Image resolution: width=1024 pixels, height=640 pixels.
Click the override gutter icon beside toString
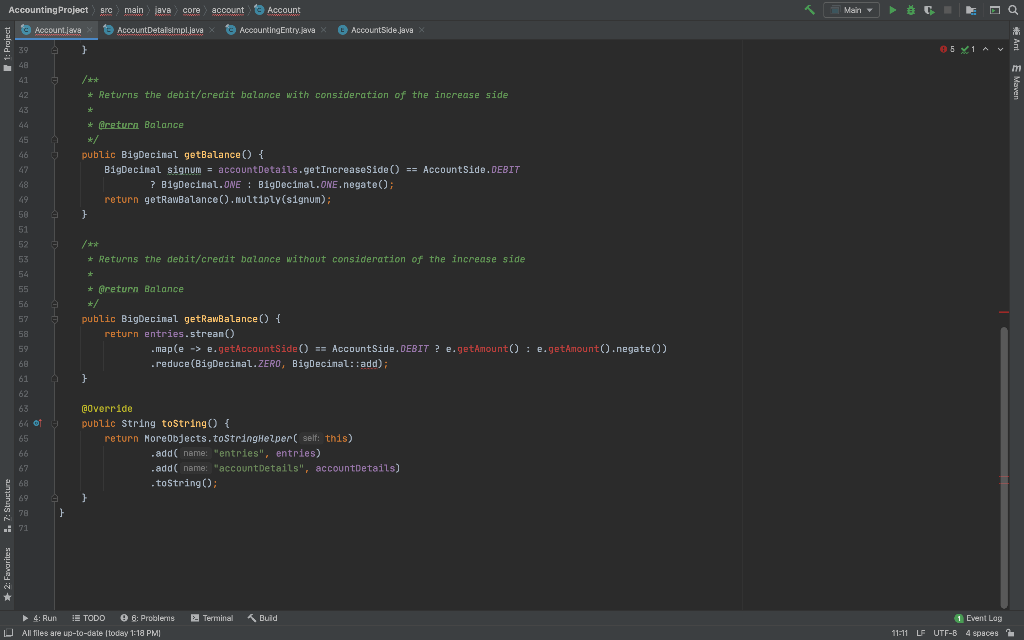click(37, 424)
